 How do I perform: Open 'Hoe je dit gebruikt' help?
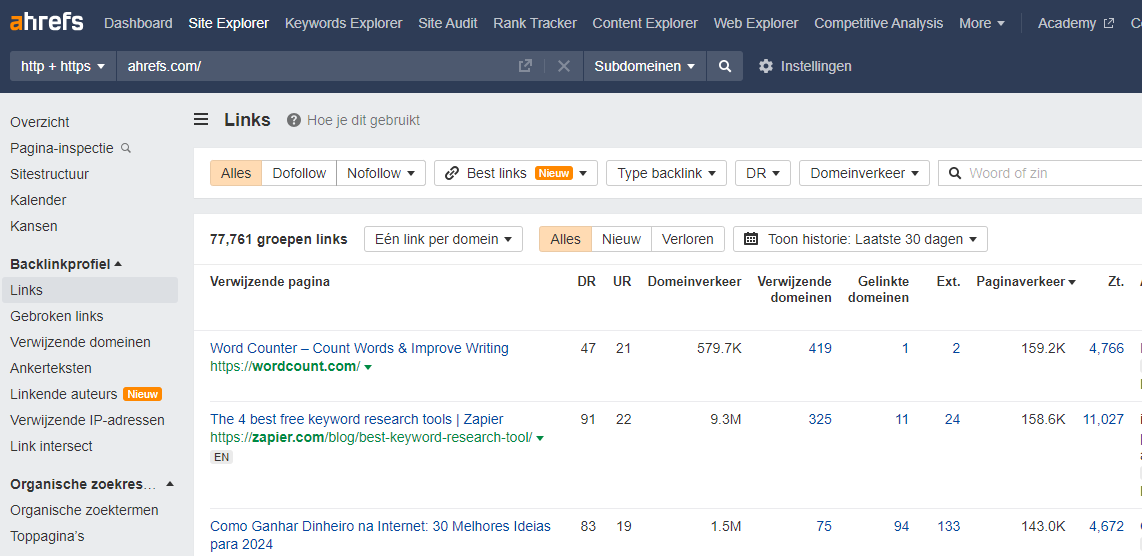coord(353,120)
